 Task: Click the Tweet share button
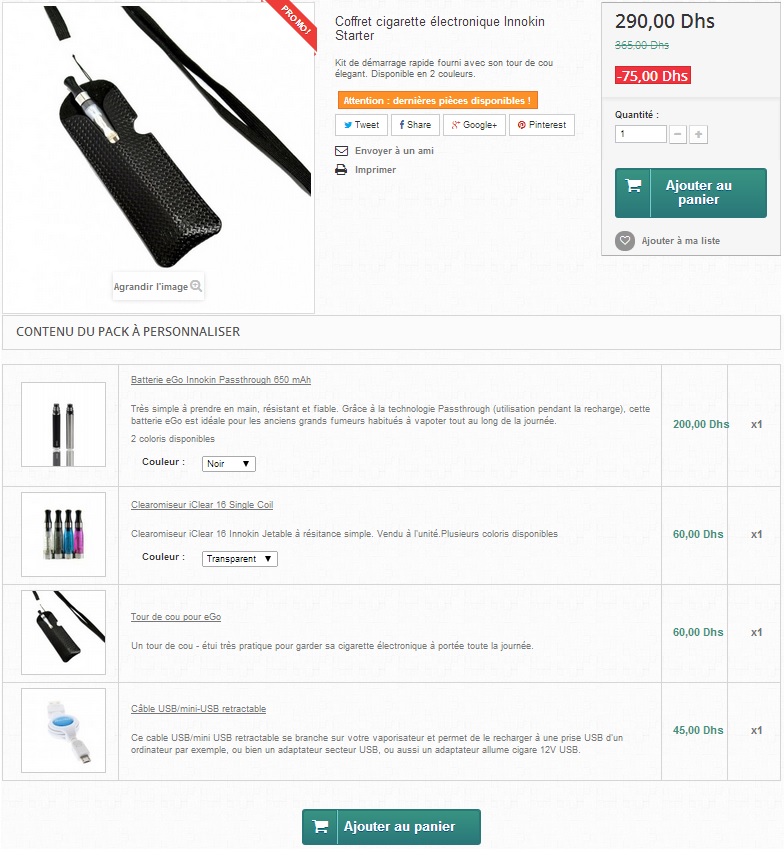click(x=361, y=125)
